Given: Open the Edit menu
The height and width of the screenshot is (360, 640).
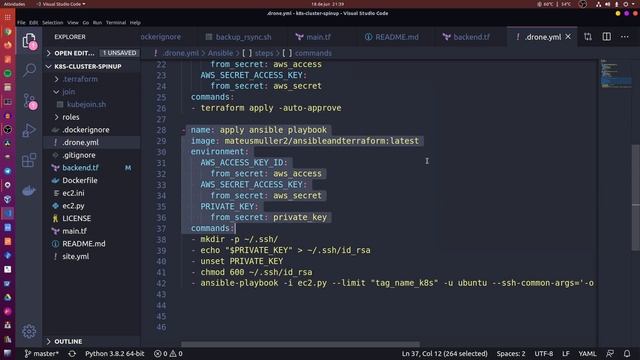Looking at the screenshot, I should (33, 22).
